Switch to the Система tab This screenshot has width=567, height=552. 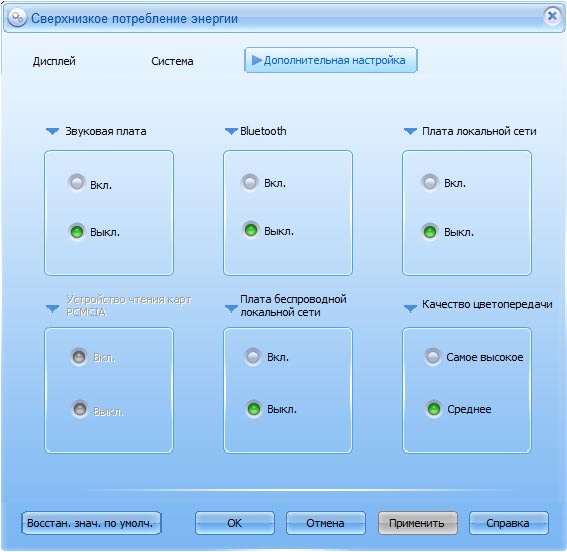(x=172, y=61)
